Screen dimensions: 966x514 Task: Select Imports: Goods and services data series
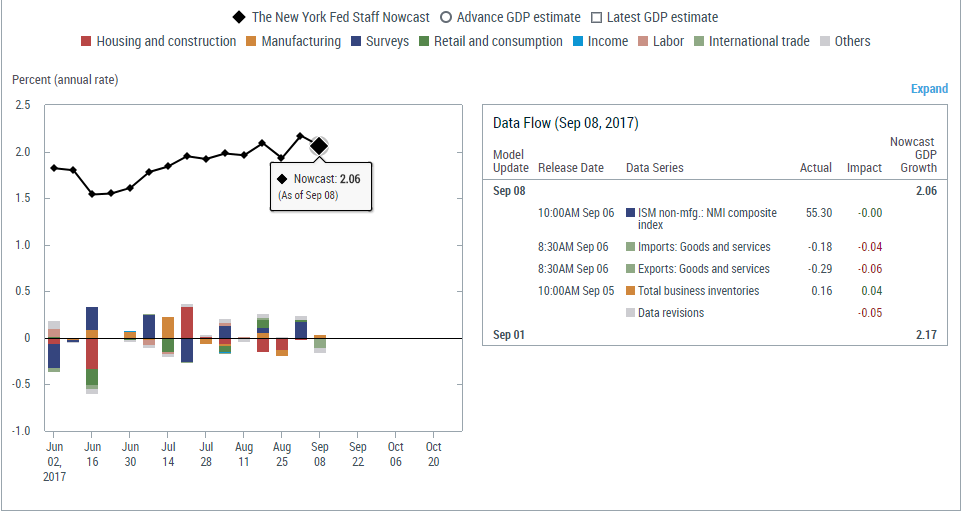pyautogui.click(x=704, y=246)
